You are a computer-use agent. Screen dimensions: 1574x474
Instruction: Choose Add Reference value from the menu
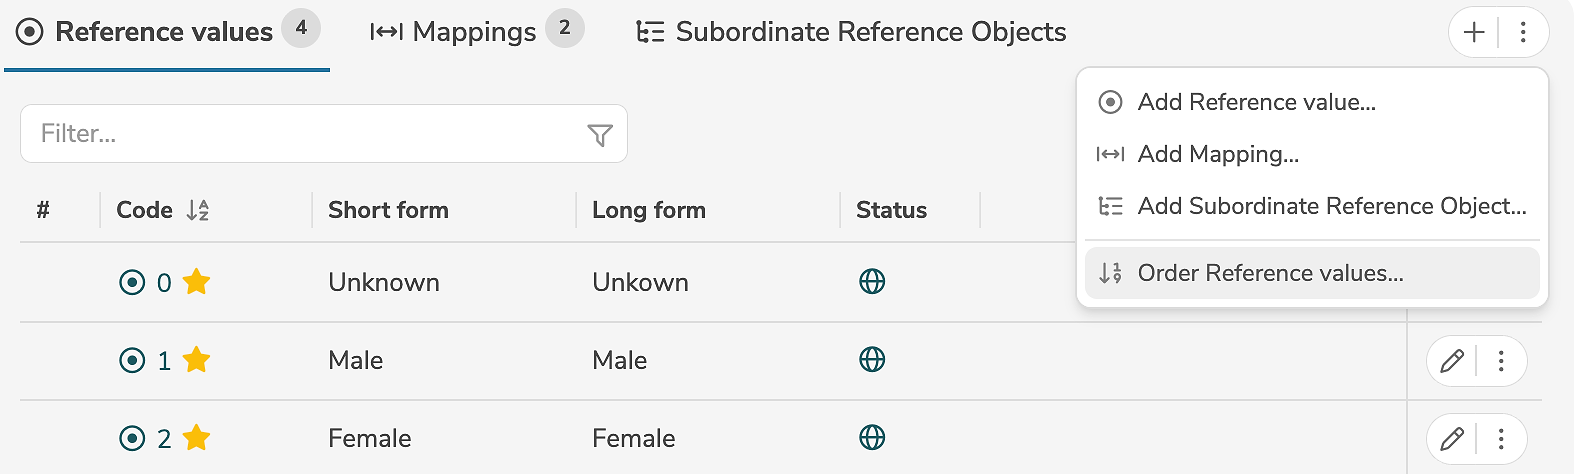click(x=1256, y=102)
